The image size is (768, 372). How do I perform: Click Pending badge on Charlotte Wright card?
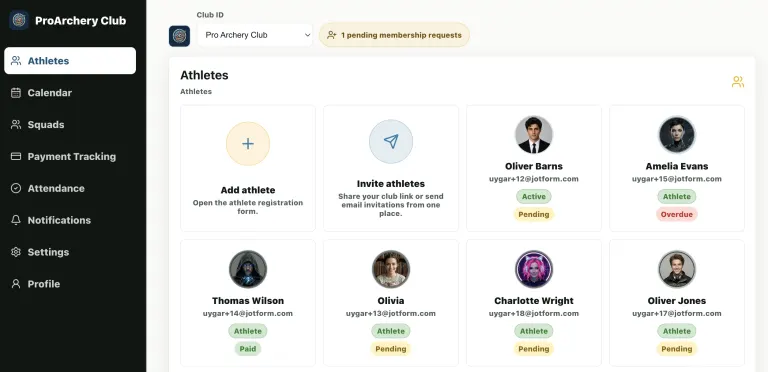(534, 349)
